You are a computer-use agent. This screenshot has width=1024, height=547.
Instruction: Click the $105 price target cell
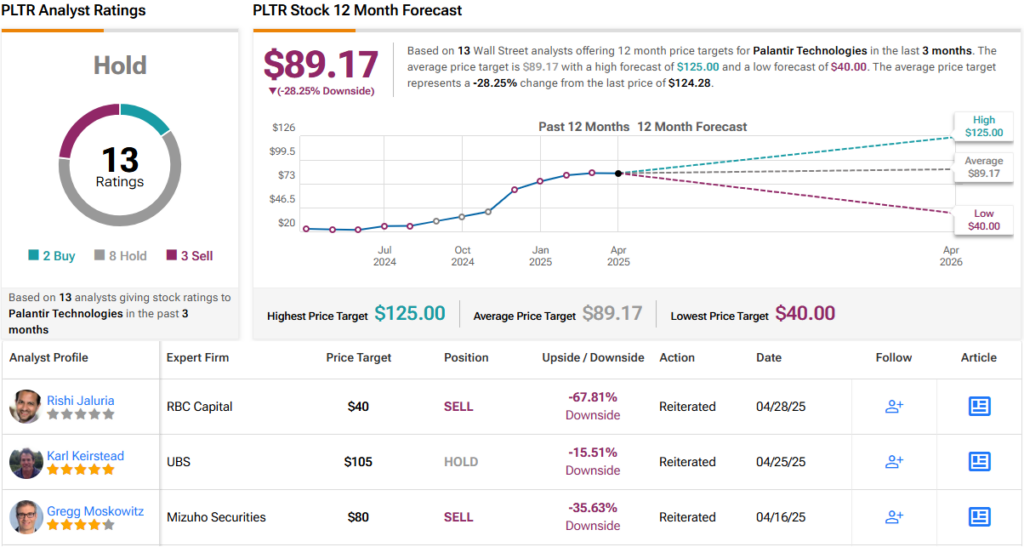(358, 461)
